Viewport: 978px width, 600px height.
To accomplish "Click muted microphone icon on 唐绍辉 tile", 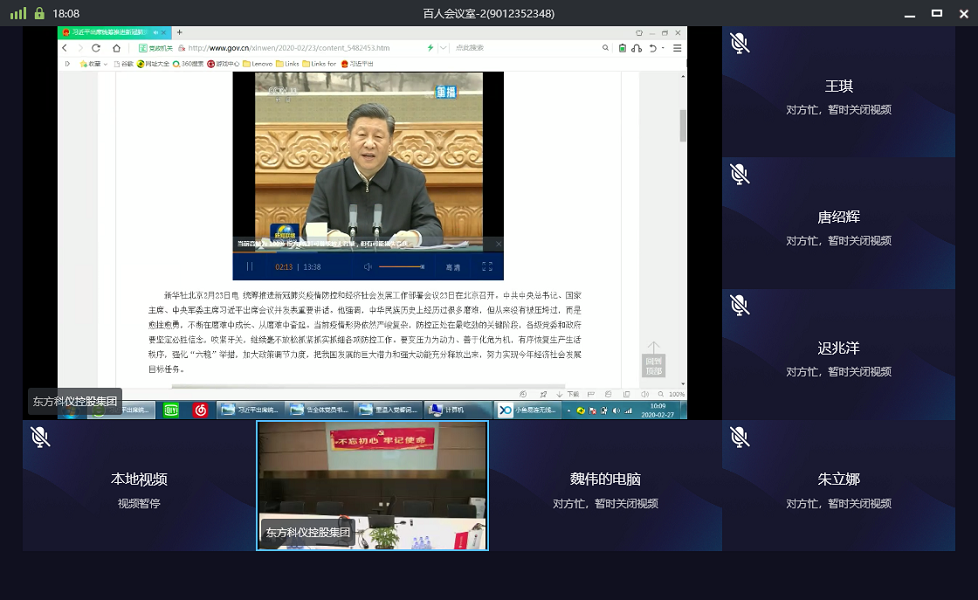I will (739, 174).
